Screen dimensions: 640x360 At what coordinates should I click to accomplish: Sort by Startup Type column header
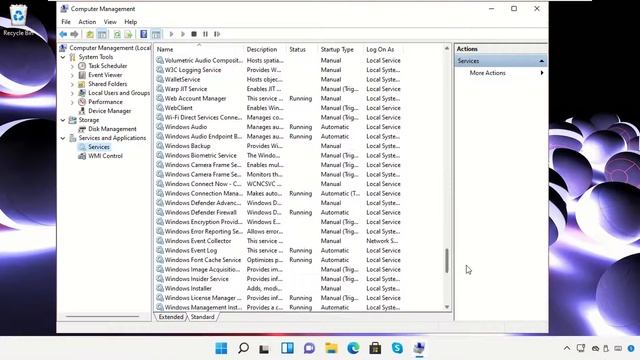[x=340, y=49]
